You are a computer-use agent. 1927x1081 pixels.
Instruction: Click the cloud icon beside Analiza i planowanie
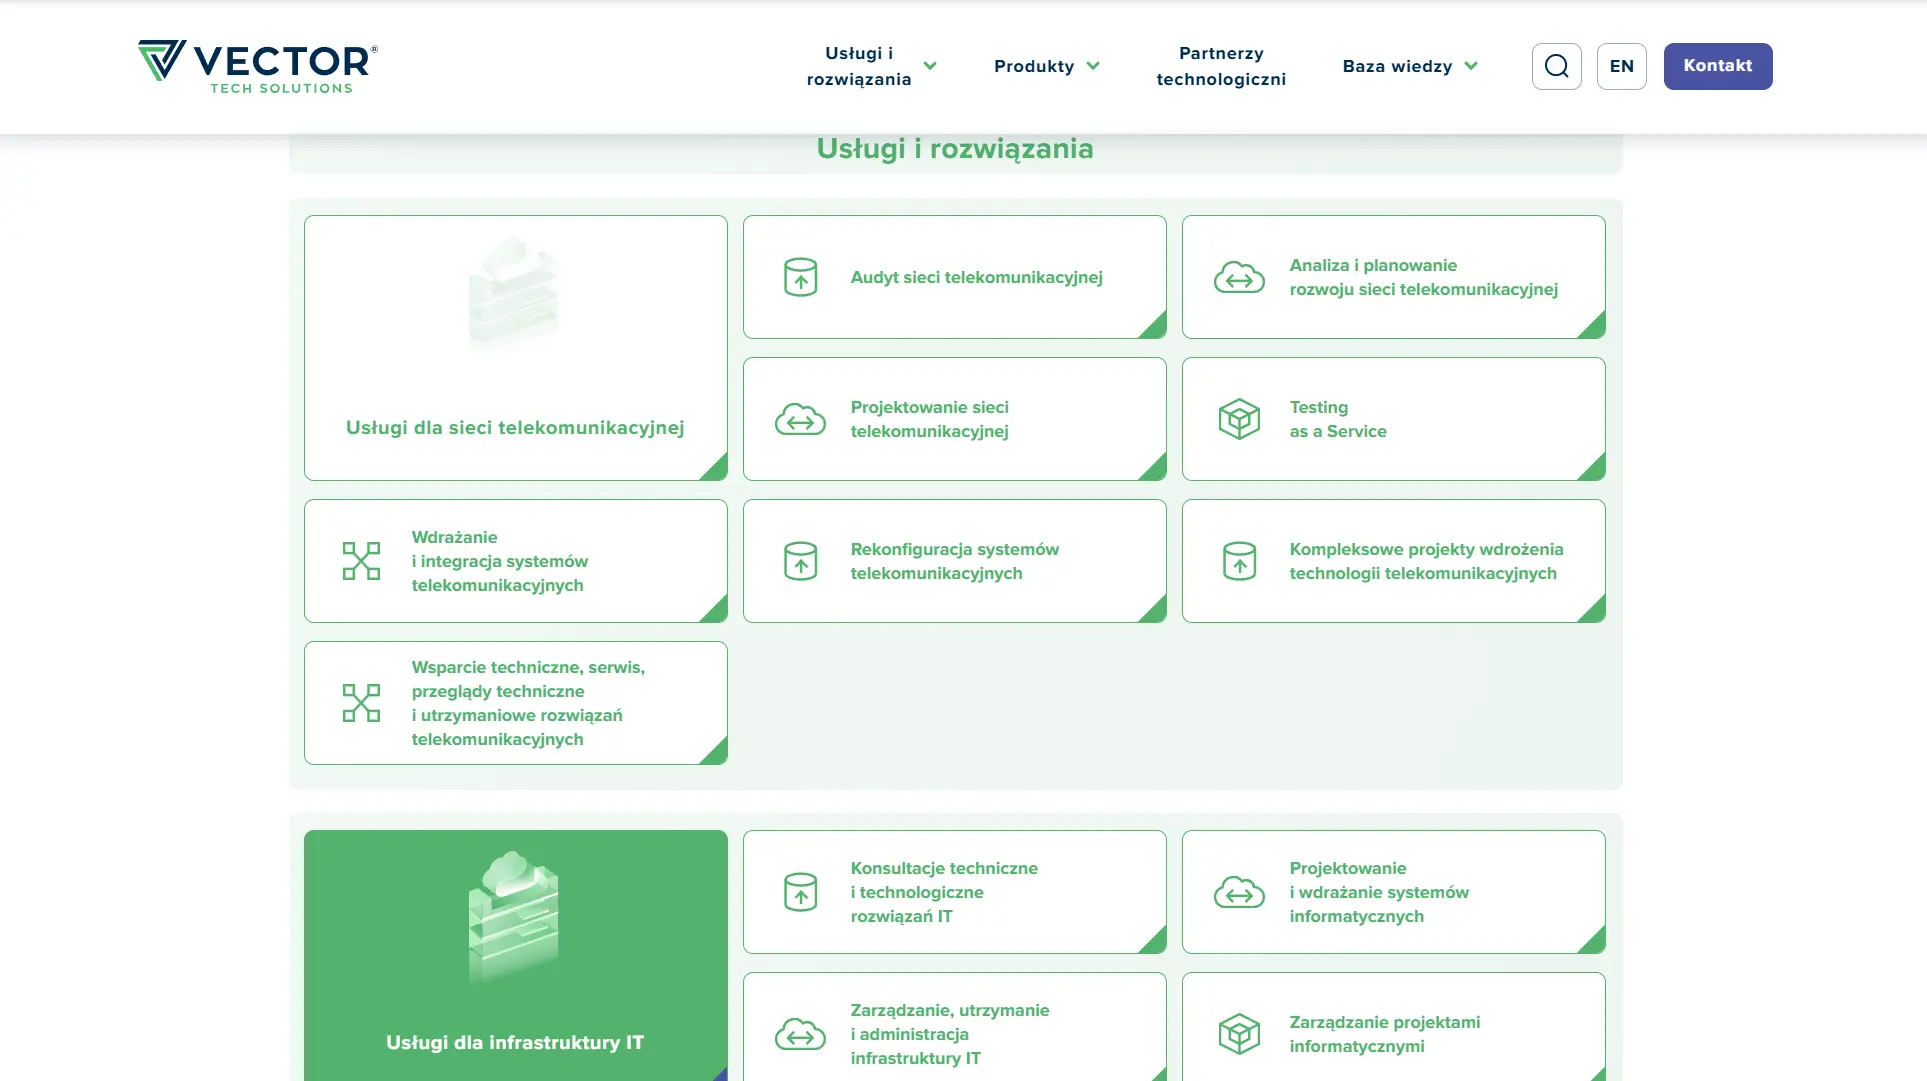tap(1239, 277)
